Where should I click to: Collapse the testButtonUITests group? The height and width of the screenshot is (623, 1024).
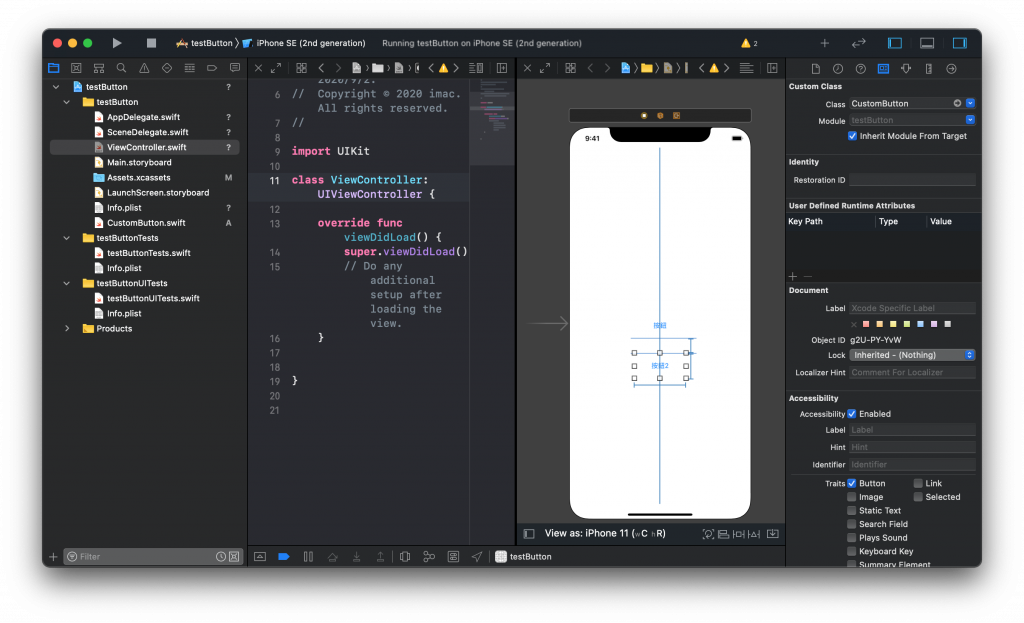point(67,283)
